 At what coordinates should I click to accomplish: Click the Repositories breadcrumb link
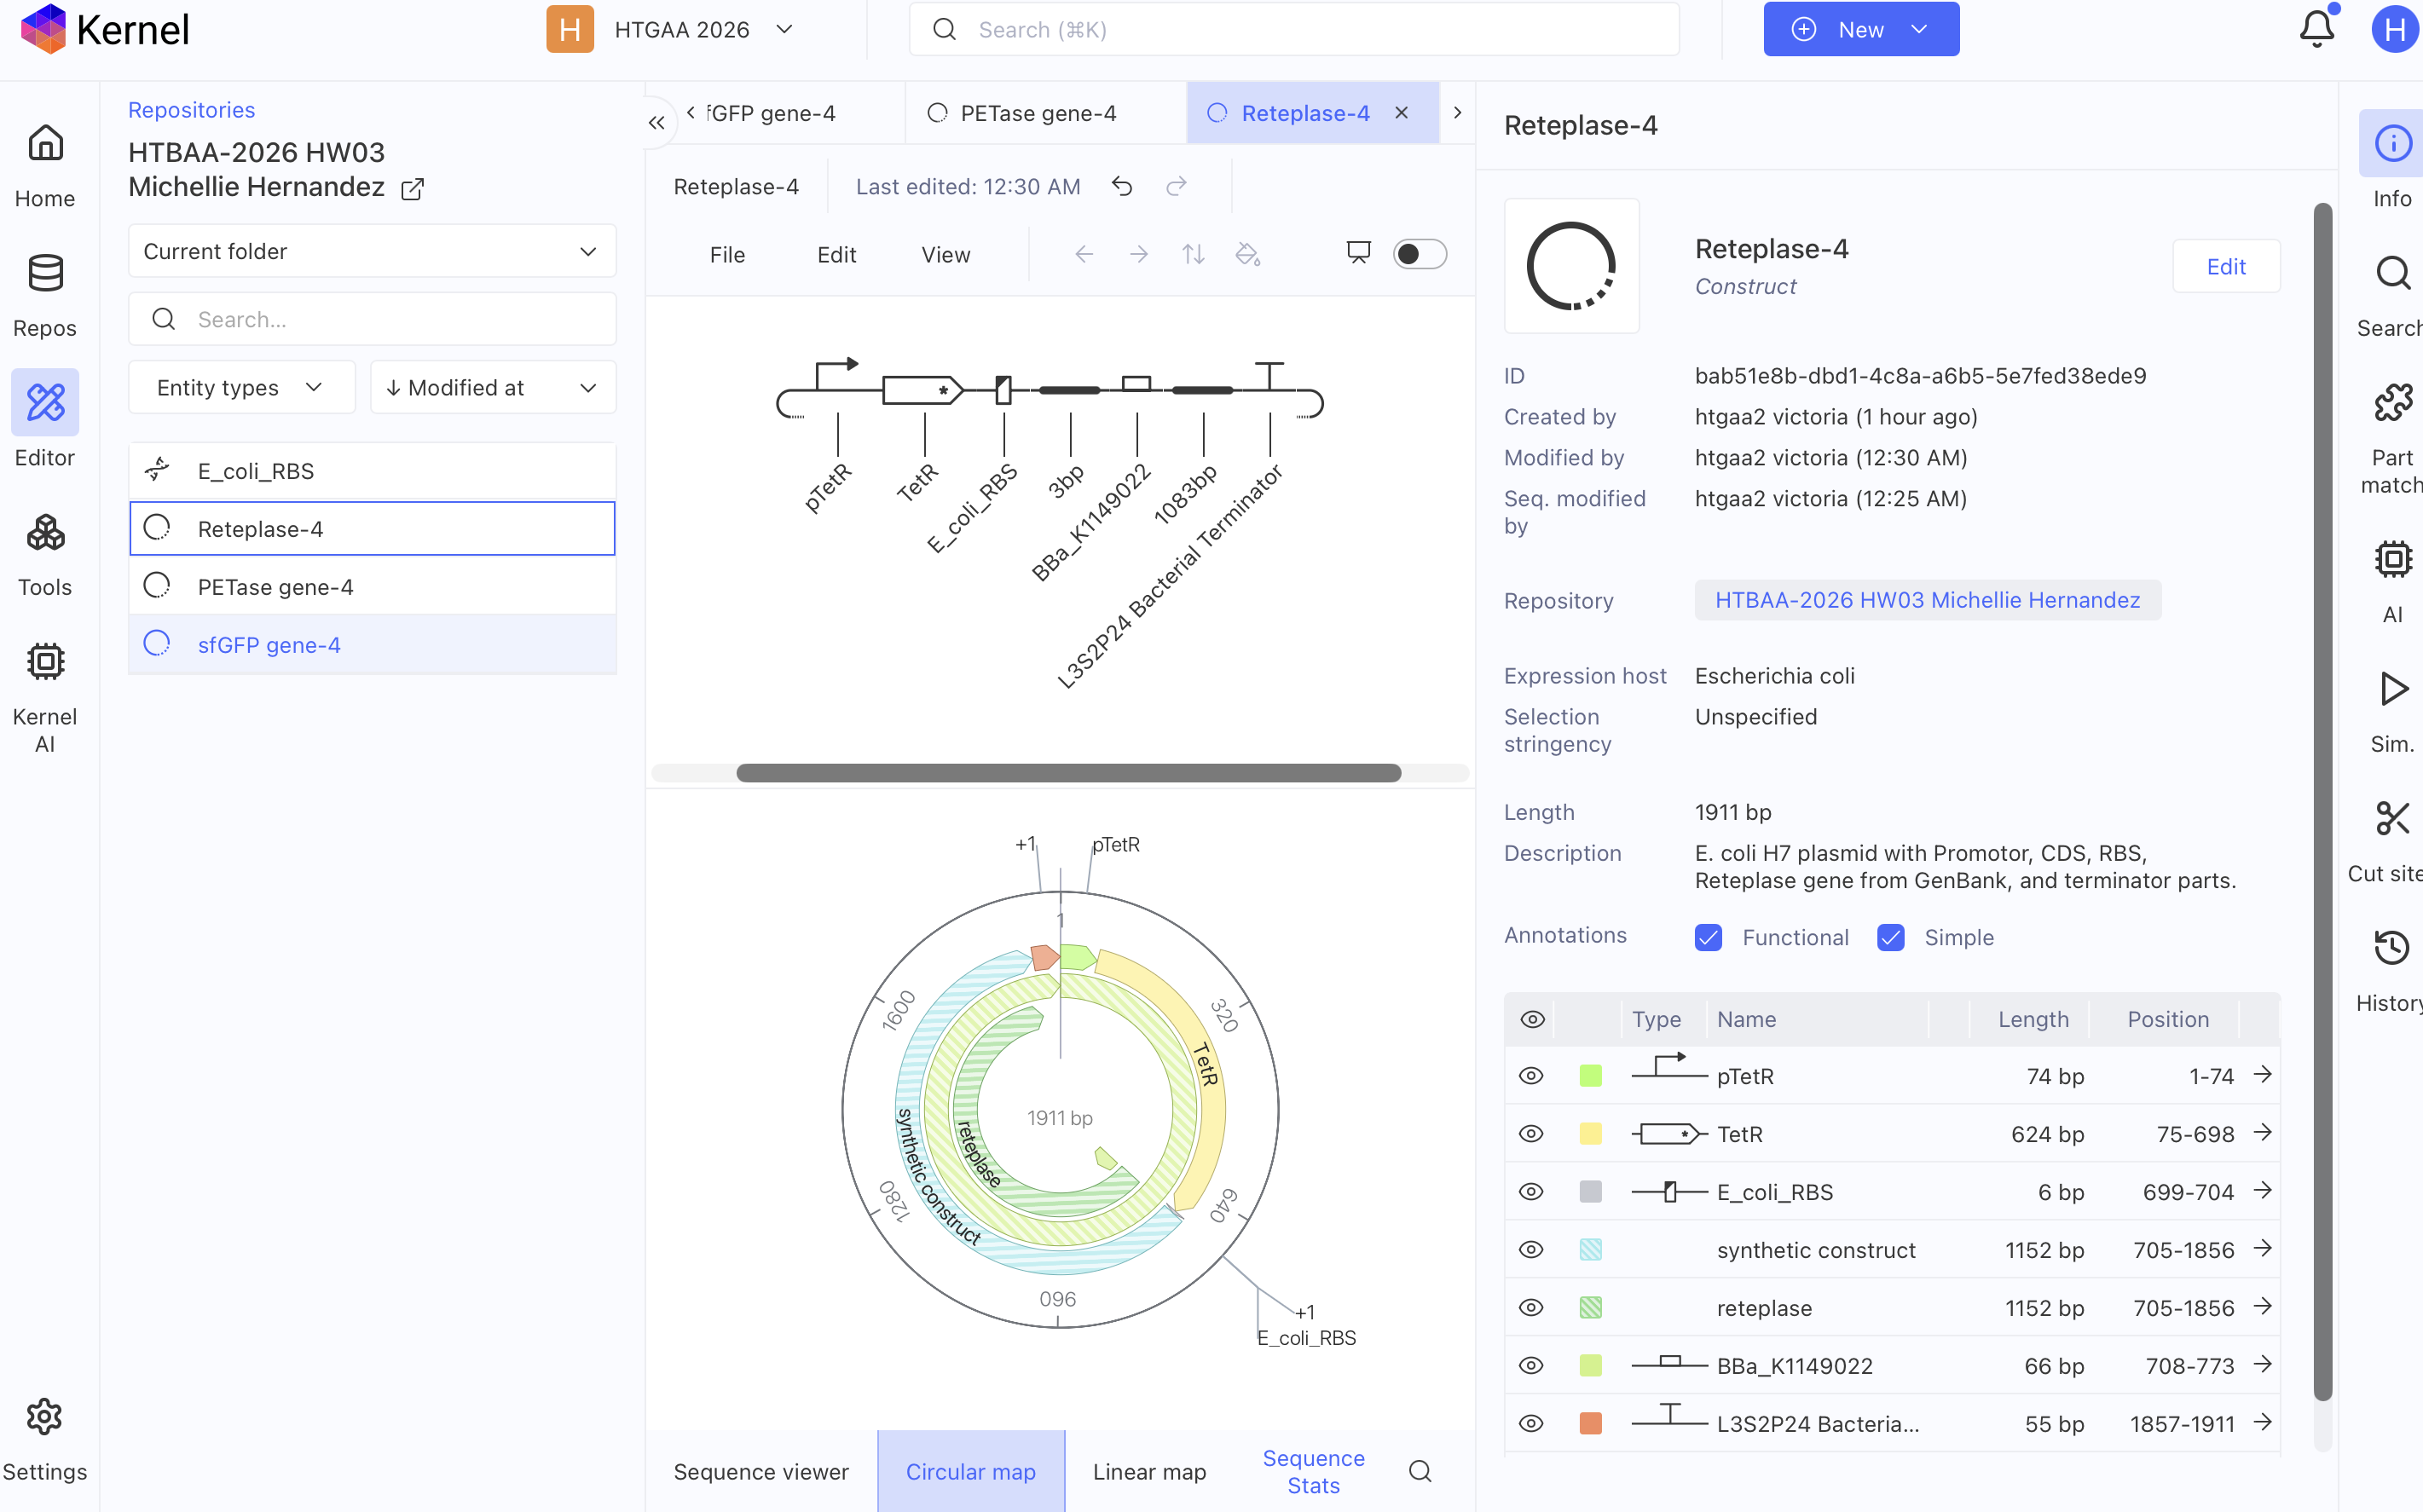[191, 110]
